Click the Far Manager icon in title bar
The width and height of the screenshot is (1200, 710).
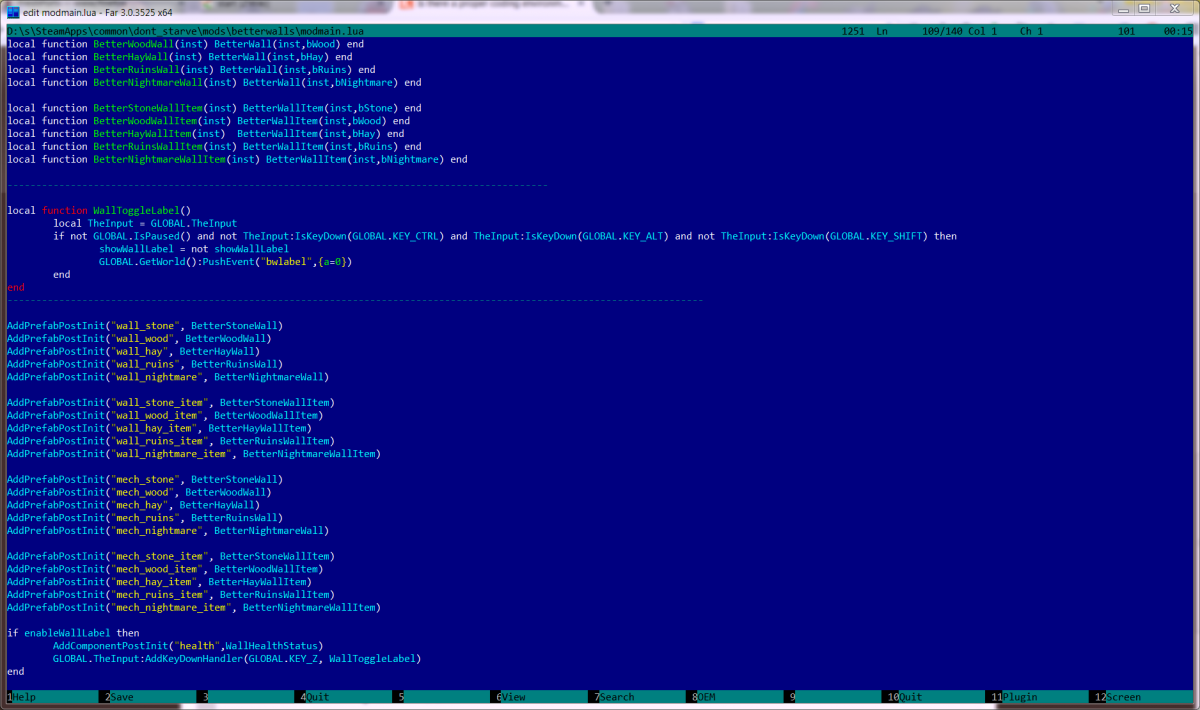(x=13, y=10)
